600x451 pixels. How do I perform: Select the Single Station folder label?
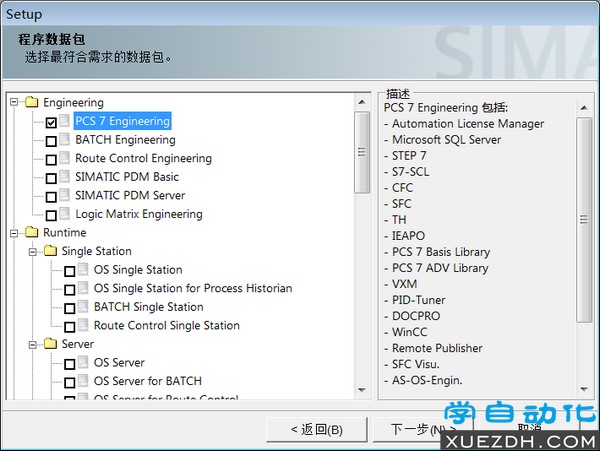click(97, 251)
